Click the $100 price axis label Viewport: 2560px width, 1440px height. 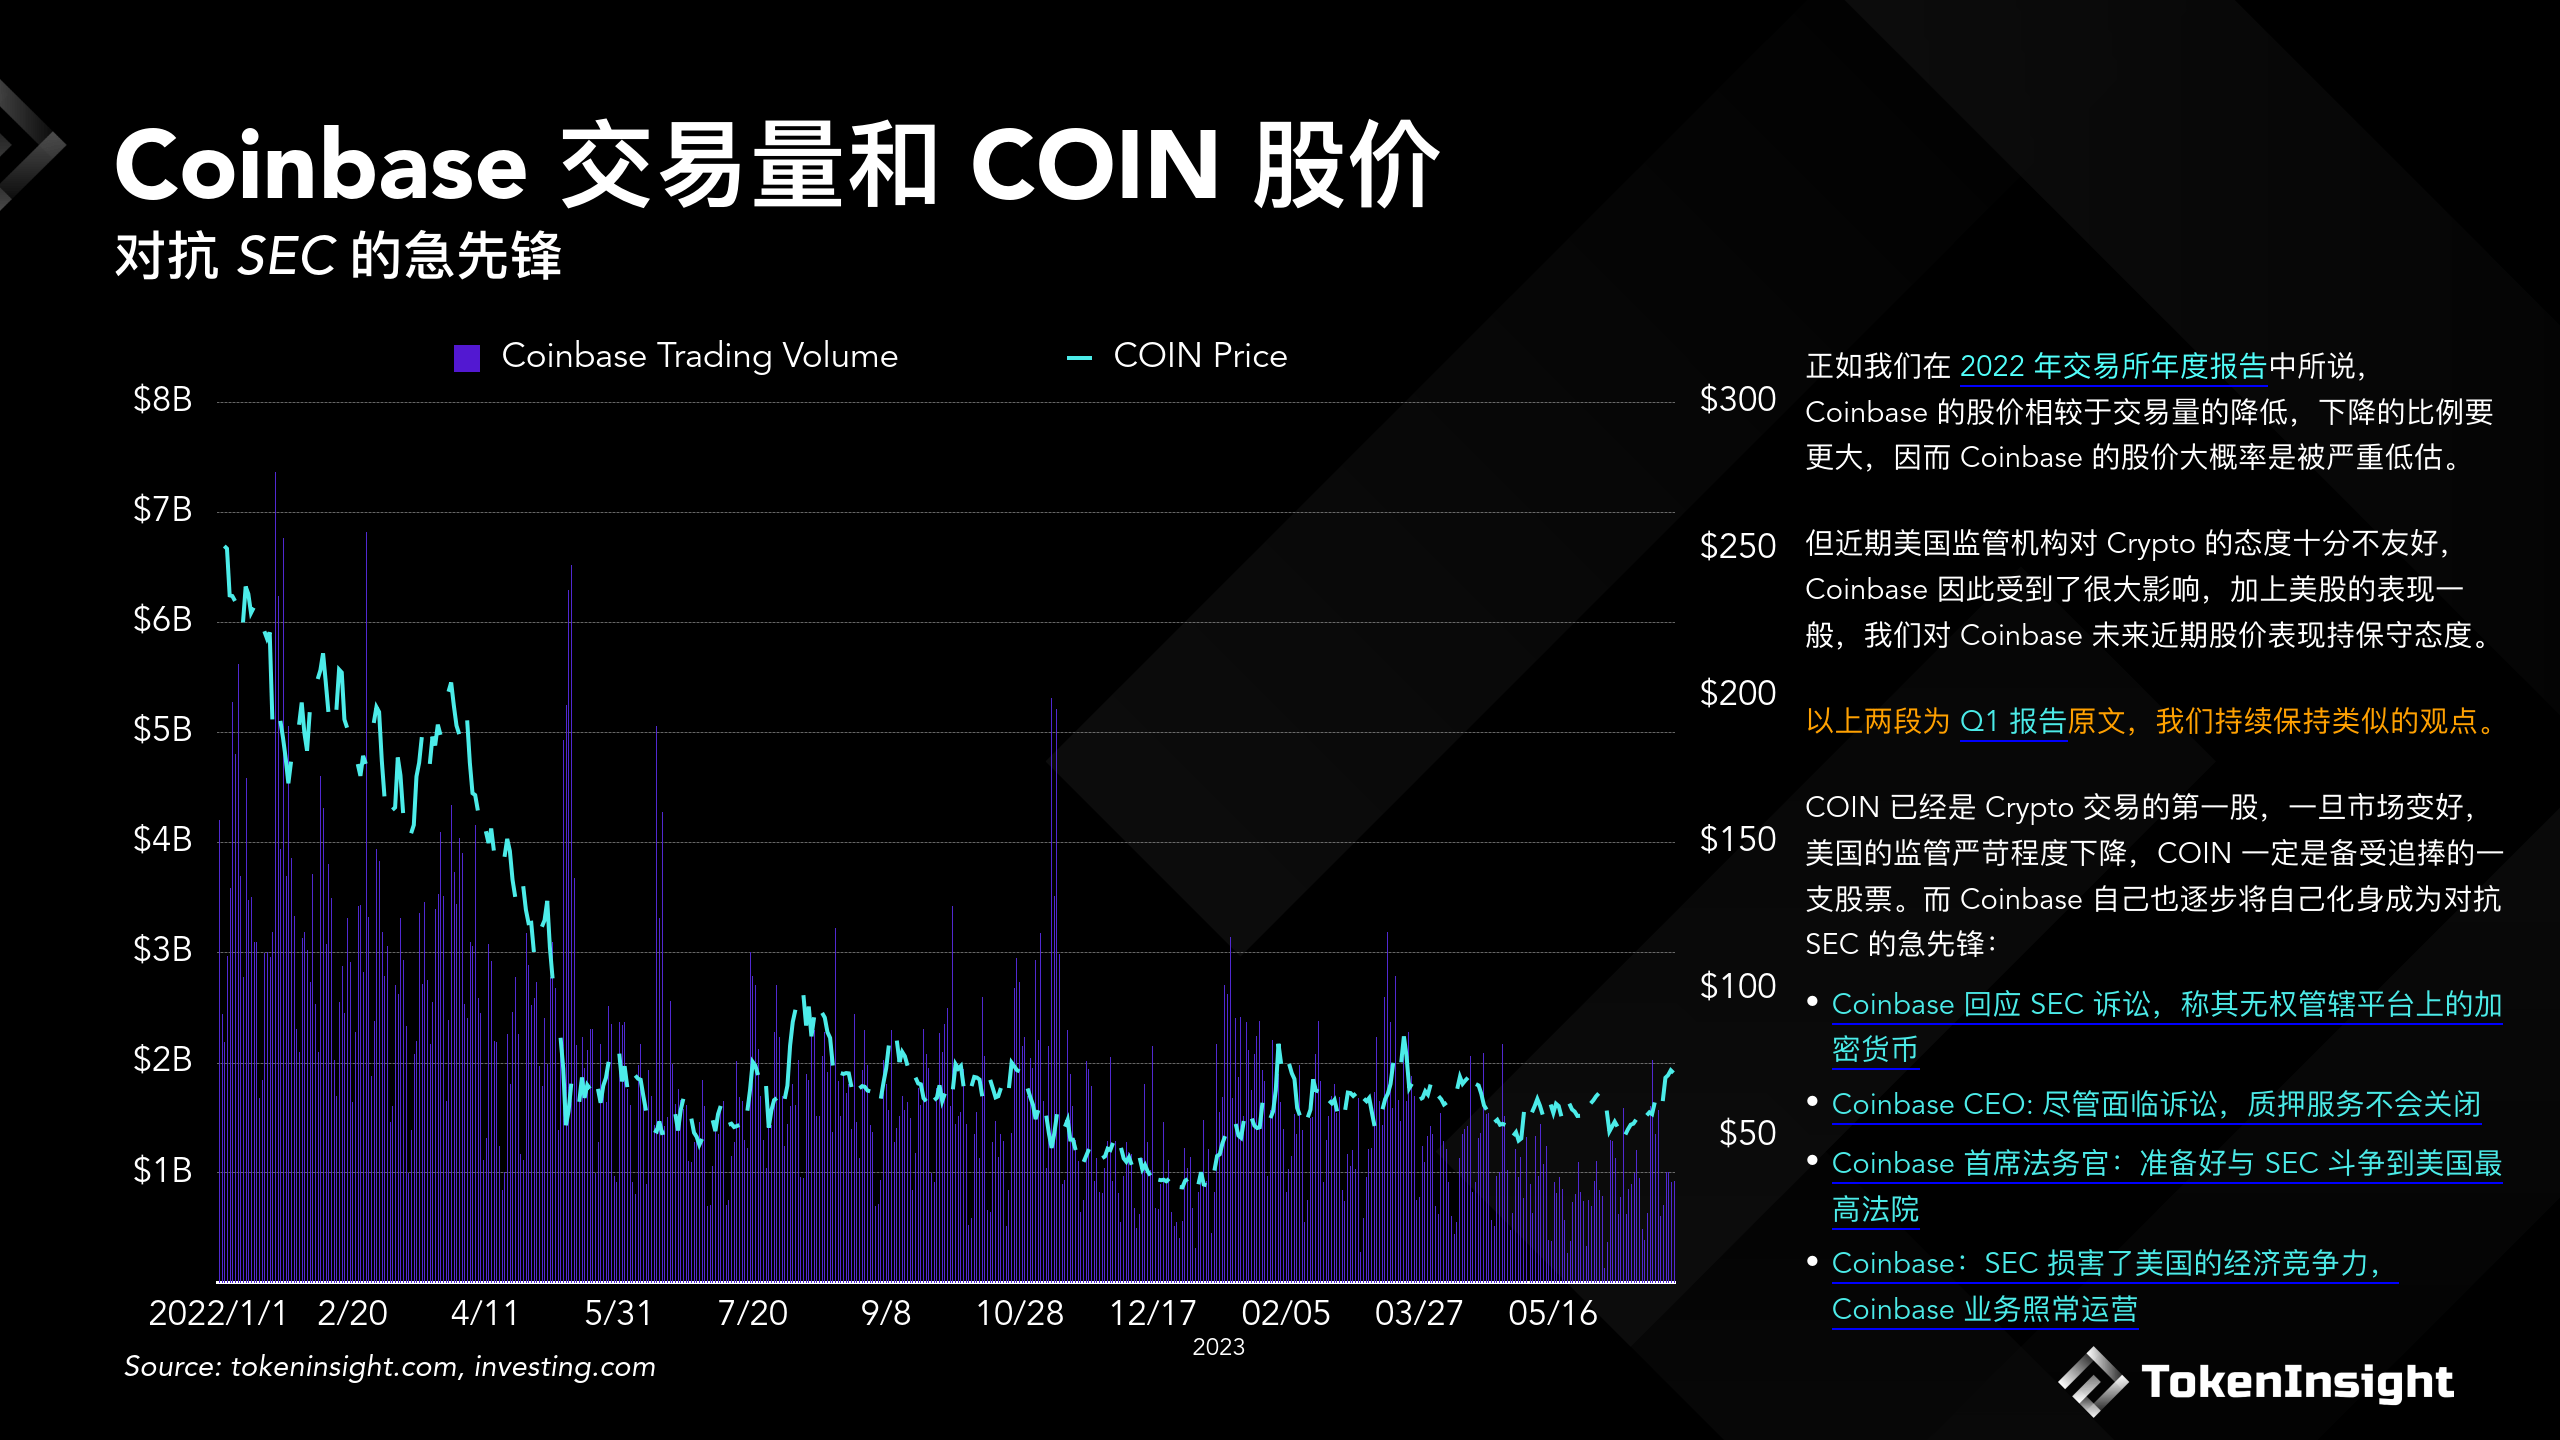pyautogui.click(x=1738, y=987)
